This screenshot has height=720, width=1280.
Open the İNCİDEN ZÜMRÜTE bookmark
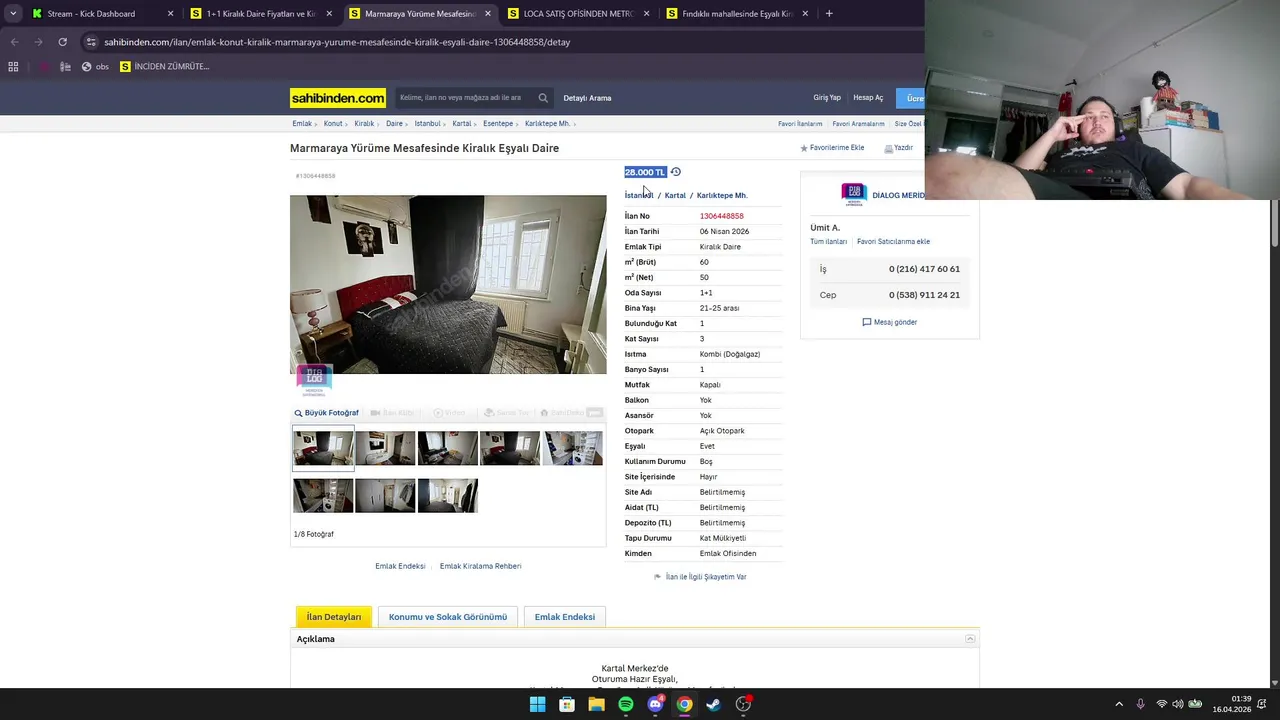click(x=165, y=67)
